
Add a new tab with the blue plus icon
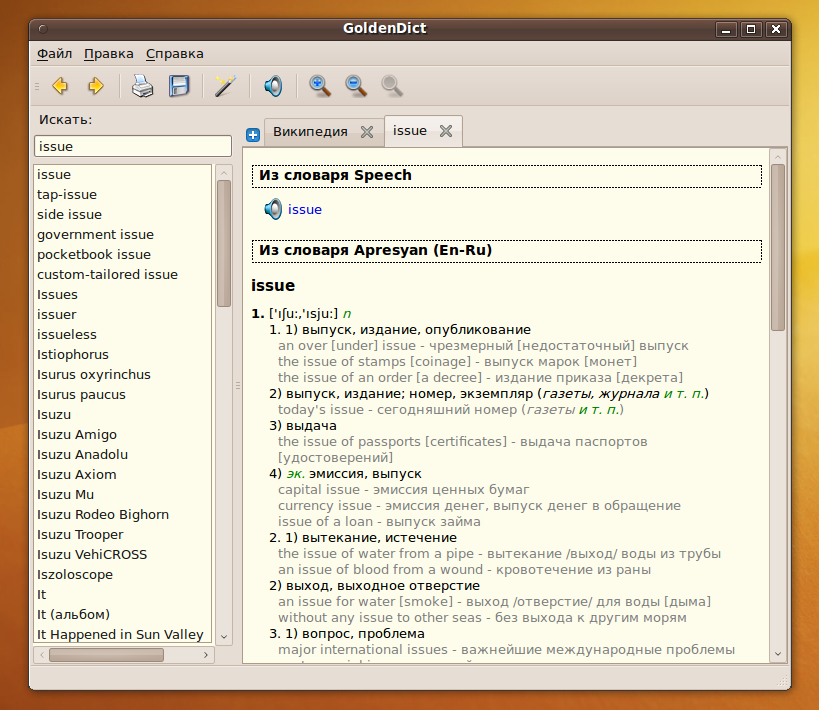253,135
